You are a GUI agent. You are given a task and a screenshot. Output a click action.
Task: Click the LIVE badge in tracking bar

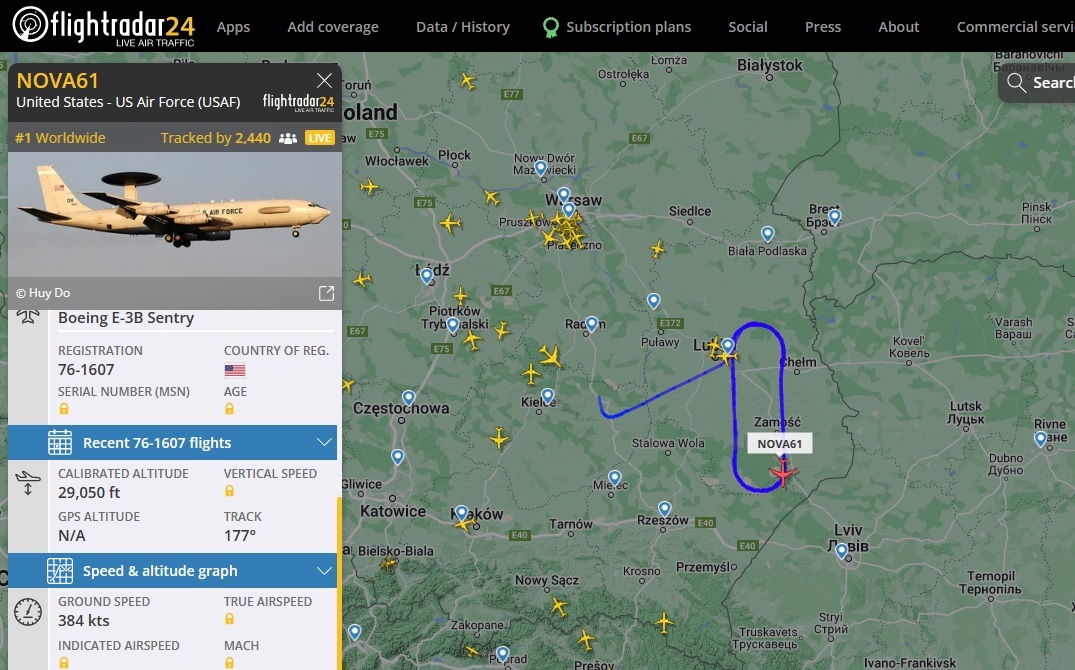click(319, 138)
